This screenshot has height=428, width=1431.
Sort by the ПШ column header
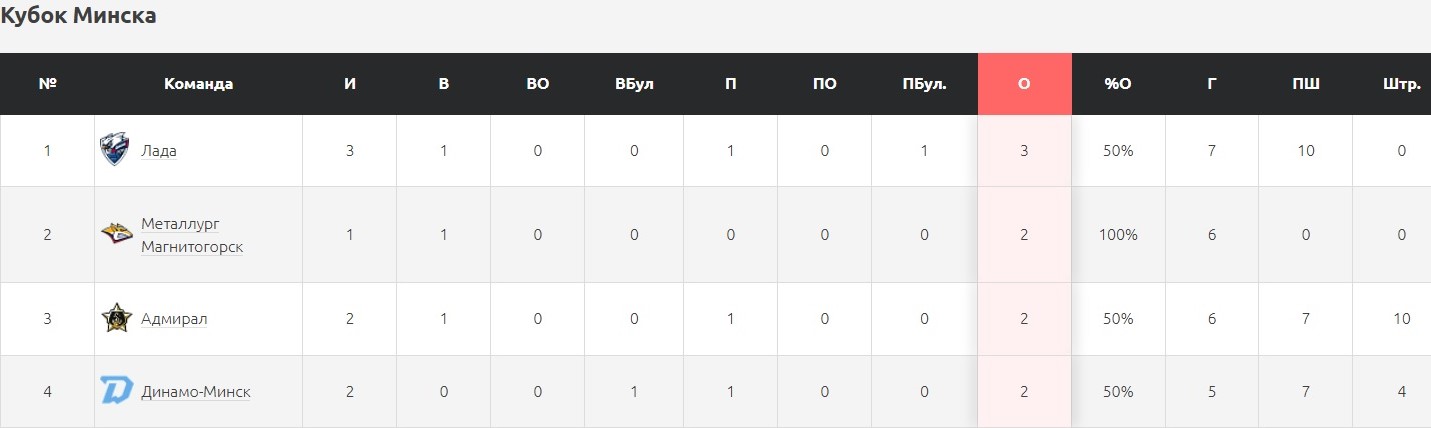pos(1305,84)
